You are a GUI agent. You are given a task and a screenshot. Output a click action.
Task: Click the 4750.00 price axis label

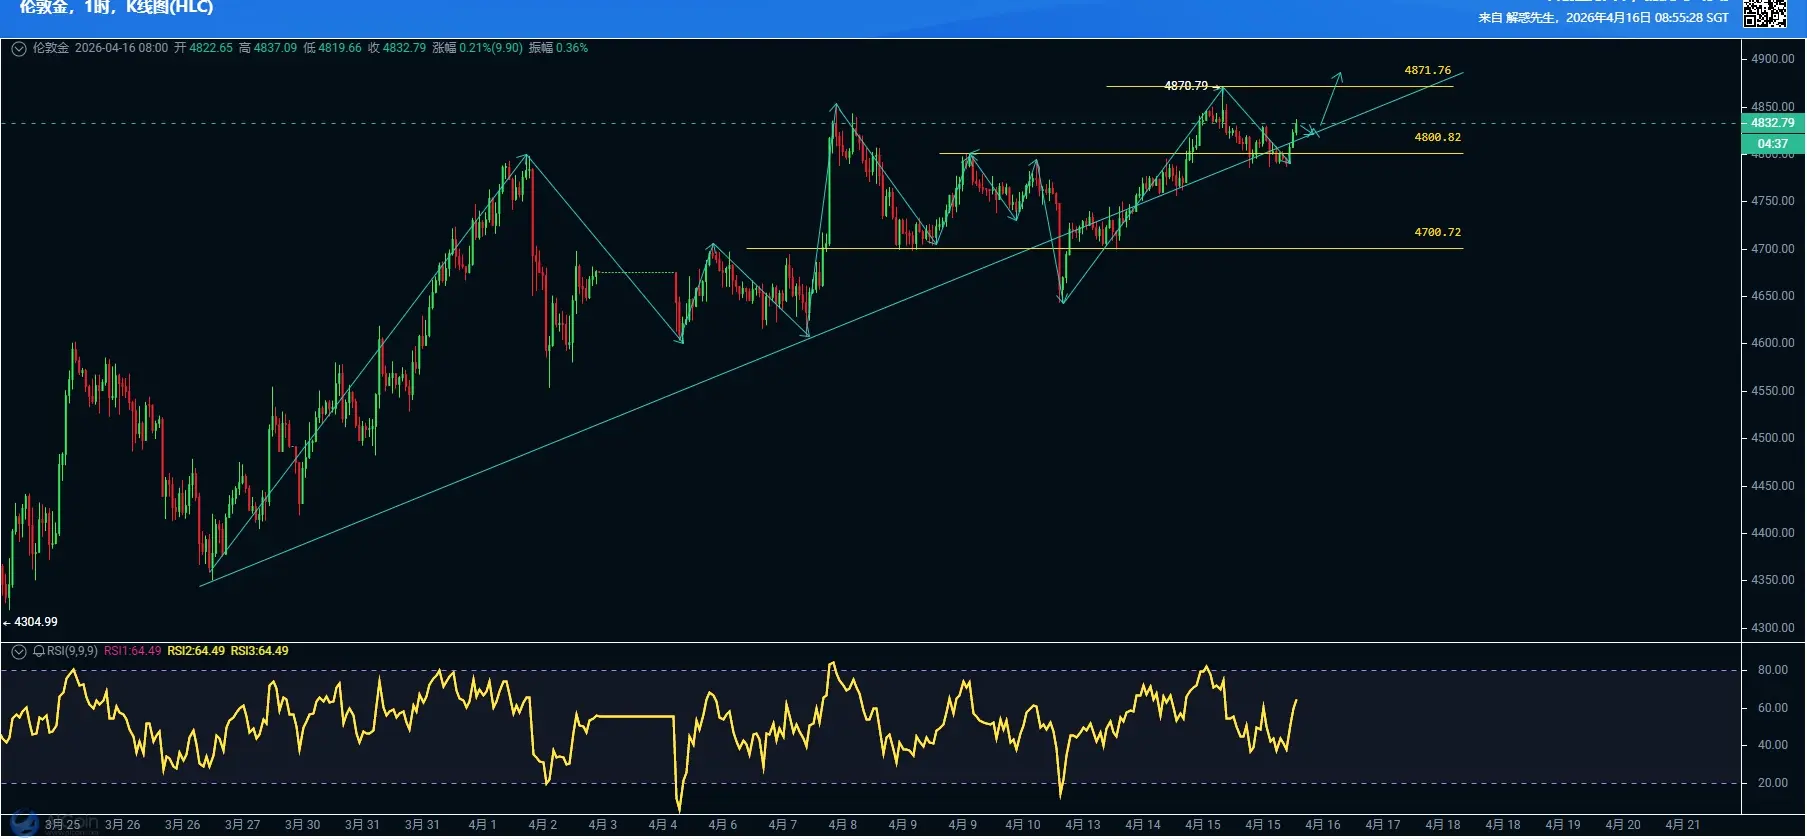click(1772, 201)
